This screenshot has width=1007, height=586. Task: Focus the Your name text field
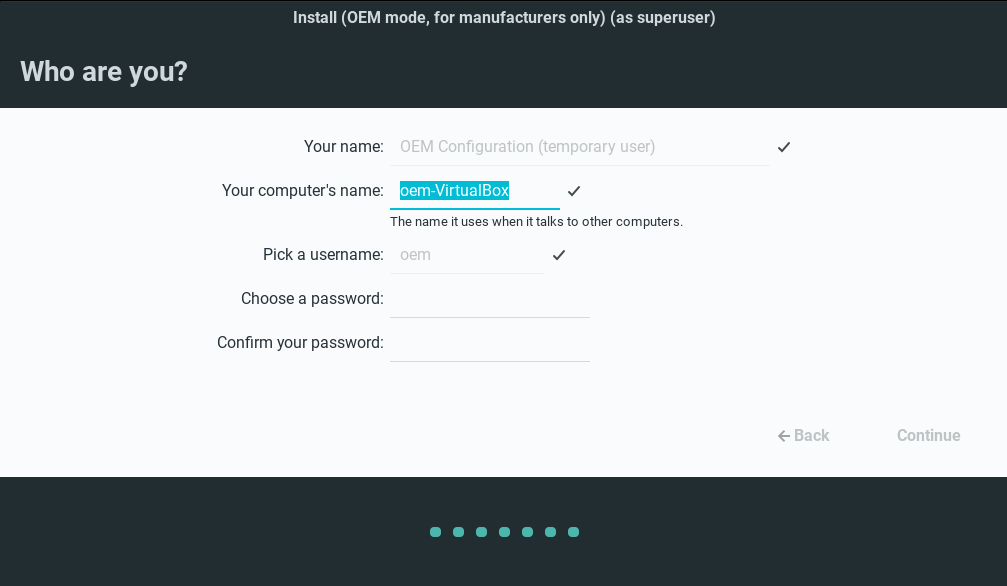click(x=578, y=147)
